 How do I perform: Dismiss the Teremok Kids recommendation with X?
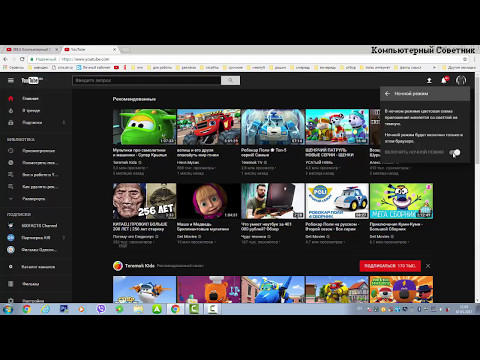pyautogui.click(x=428, y=266)
